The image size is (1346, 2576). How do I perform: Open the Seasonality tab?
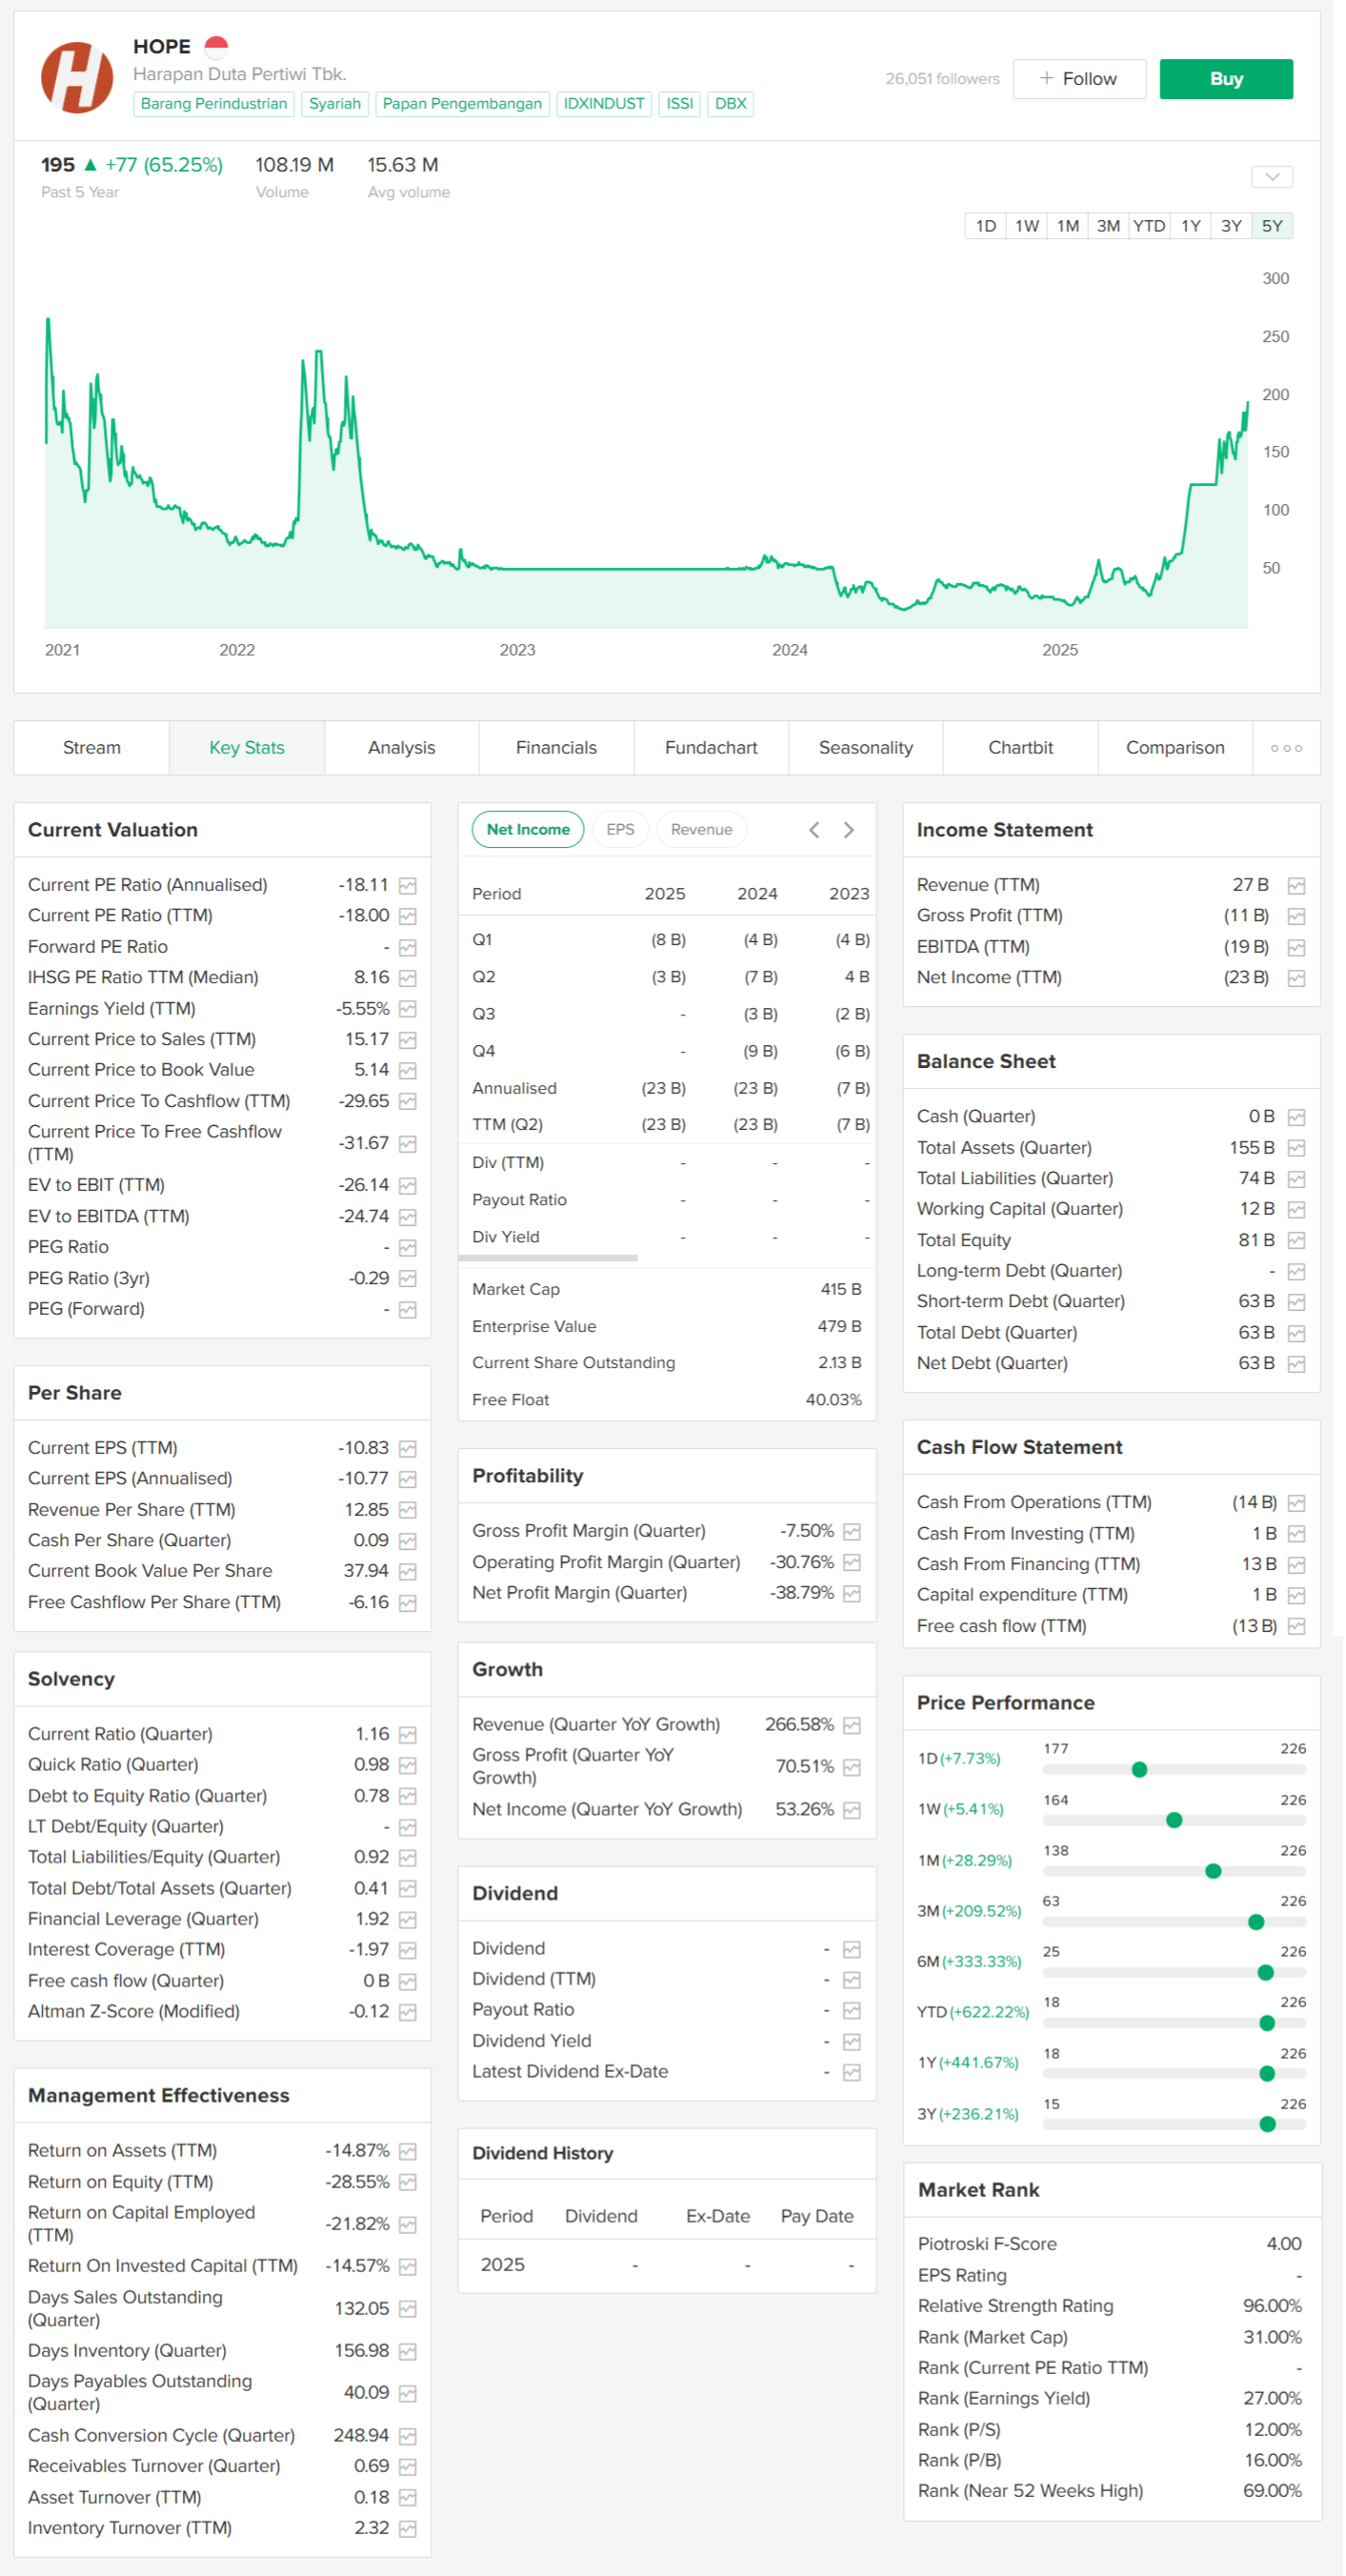864,748
